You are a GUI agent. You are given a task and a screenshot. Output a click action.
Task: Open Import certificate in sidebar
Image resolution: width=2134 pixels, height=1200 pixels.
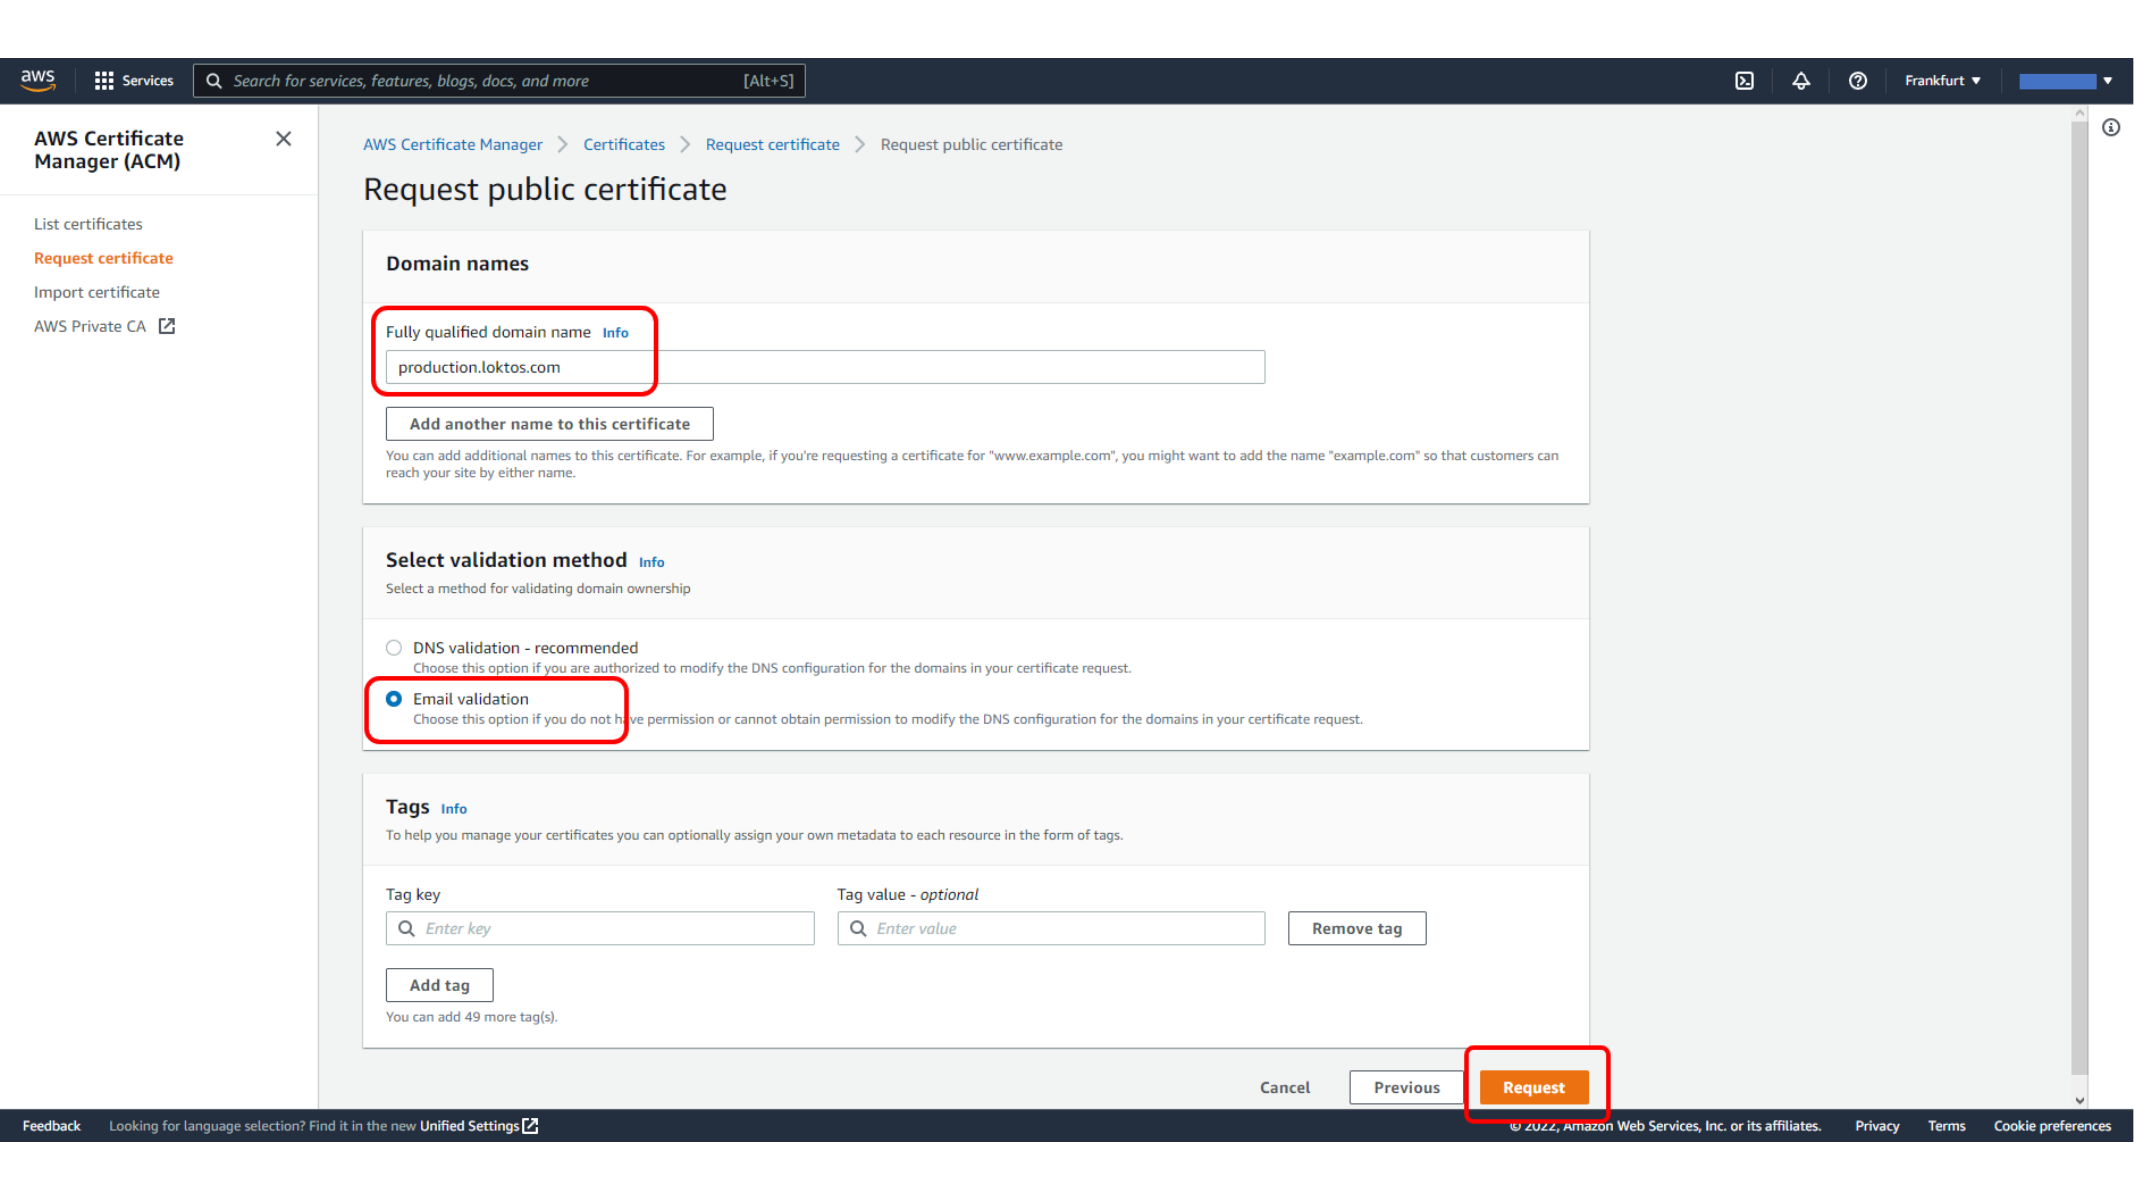[97, 292]
